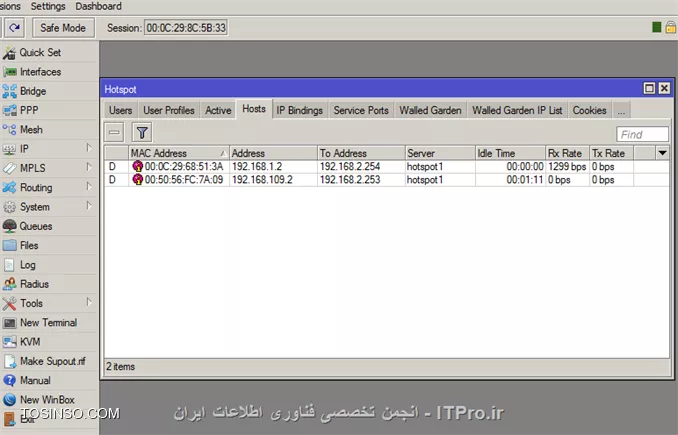678x435 pixels.
Task: Open the Settings menu
Action: pos(48,6)
